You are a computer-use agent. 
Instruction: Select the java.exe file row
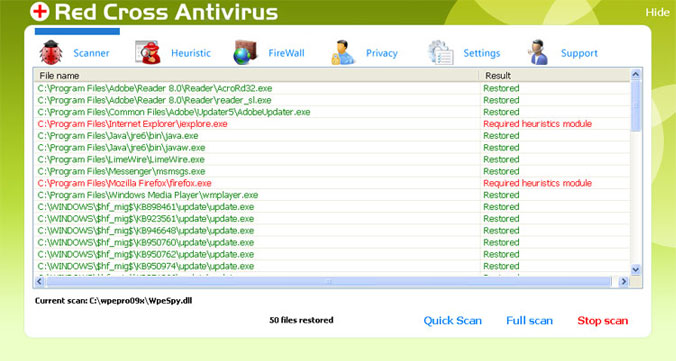(x=332, y=135)
